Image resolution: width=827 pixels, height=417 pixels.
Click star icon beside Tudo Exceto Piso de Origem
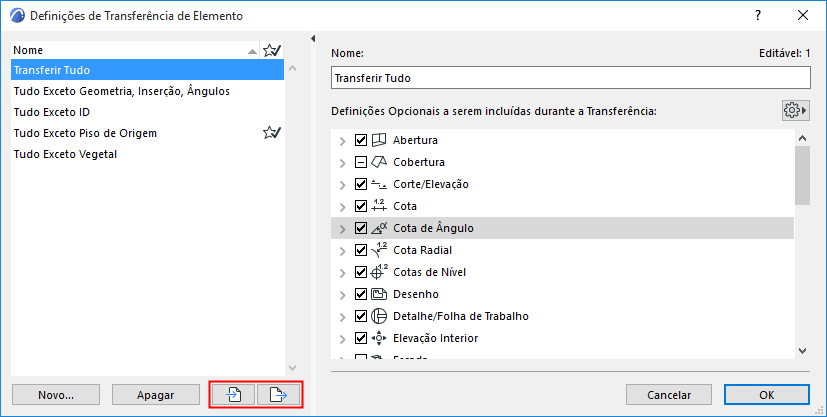(x=270, y=133)
